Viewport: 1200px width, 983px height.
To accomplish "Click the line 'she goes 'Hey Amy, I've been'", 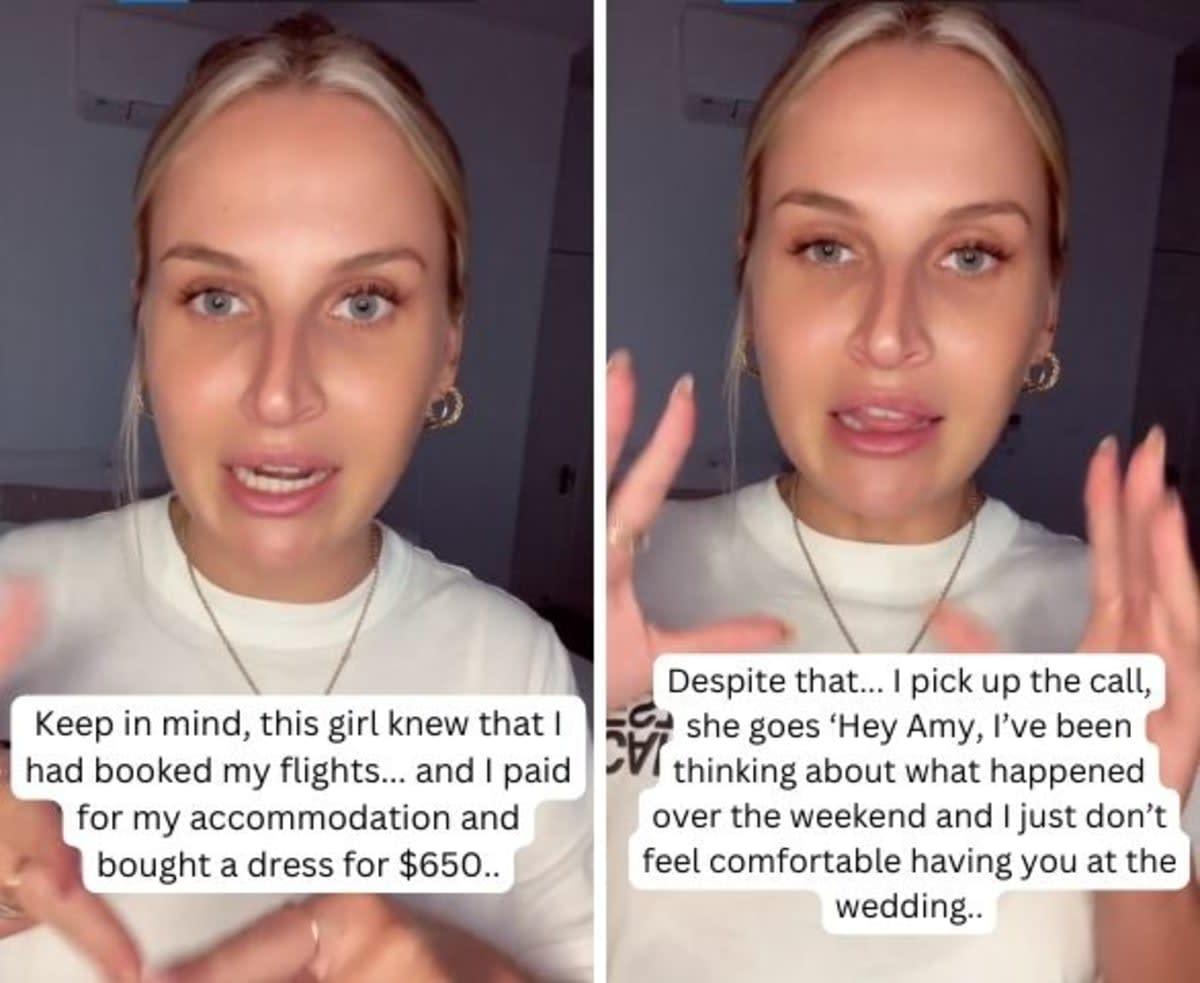I will [x=911, y=727].
